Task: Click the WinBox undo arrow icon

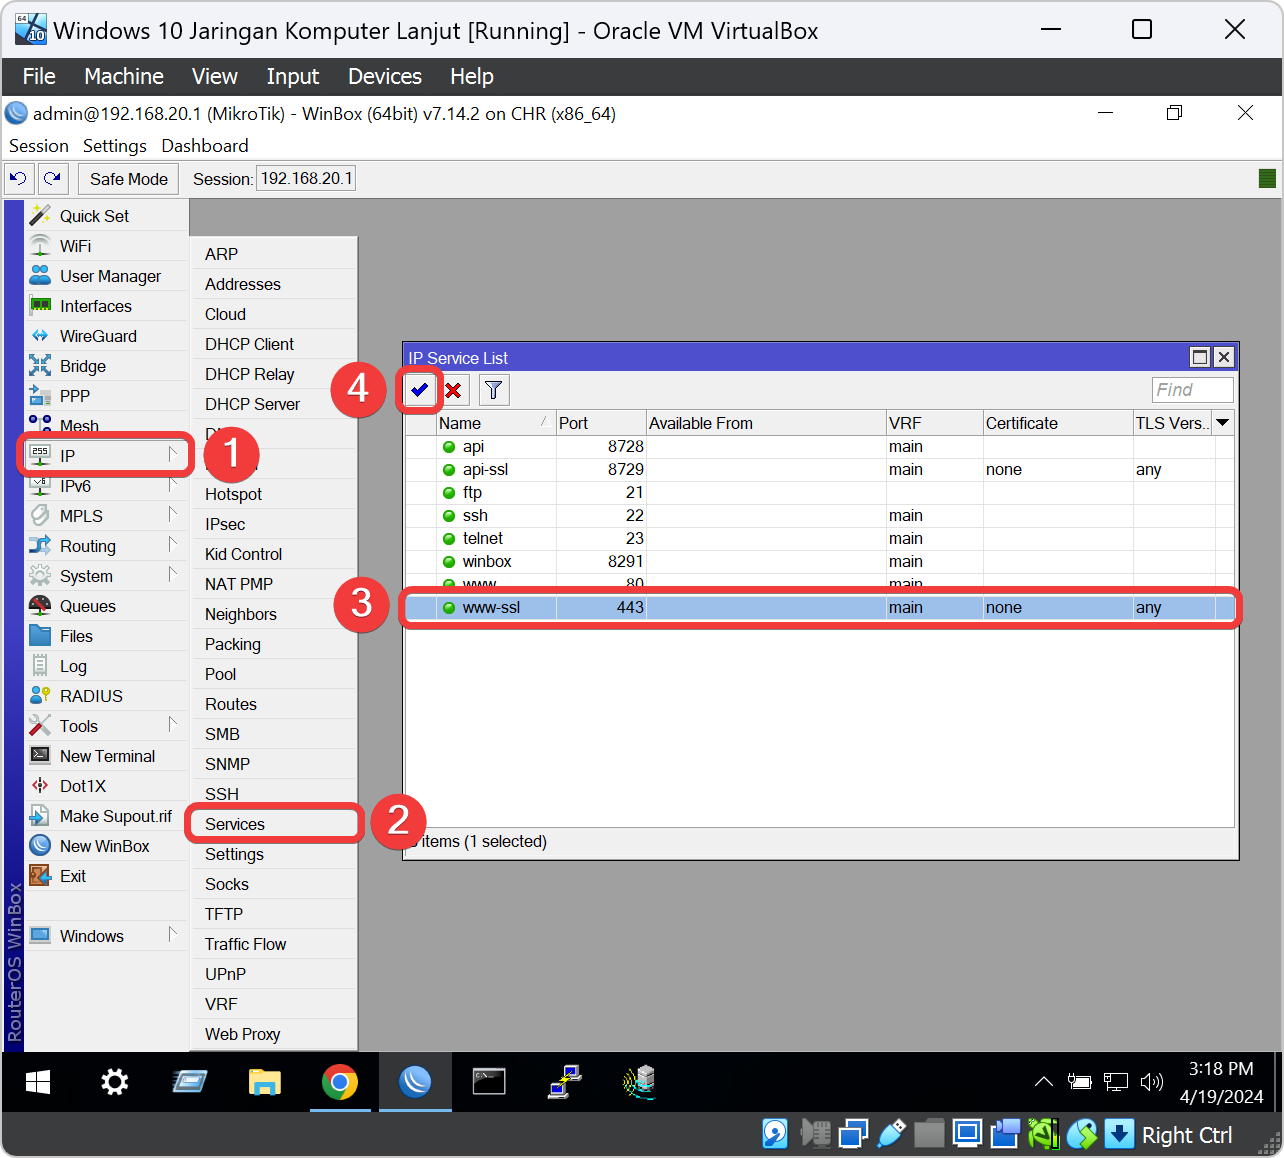Action: point(18,179)
